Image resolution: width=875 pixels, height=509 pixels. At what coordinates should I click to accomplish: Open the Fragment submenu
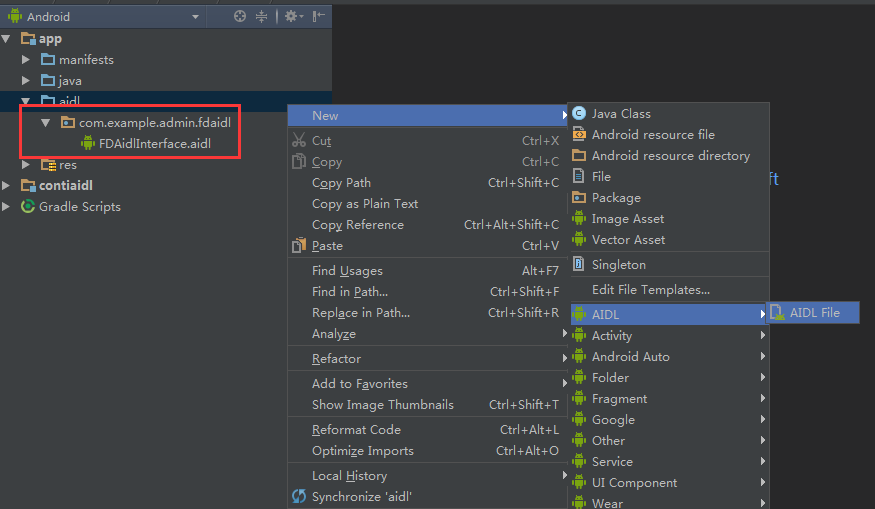[669, 398]
